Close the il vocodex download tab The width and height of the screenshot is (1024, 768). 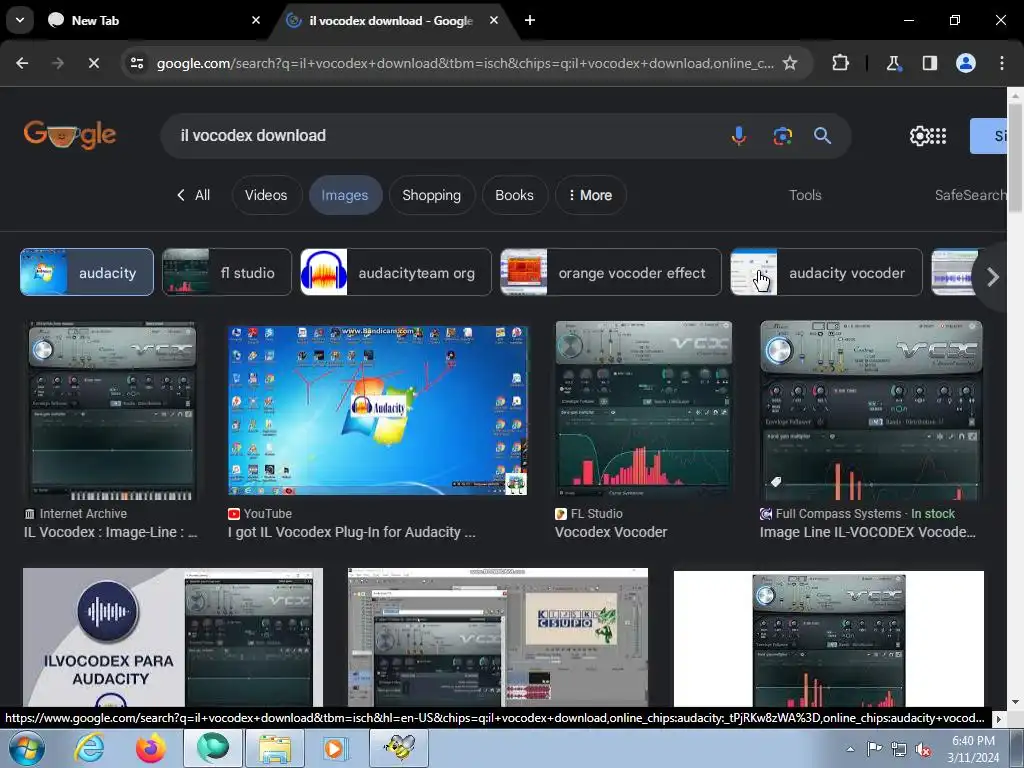point(494,20)
